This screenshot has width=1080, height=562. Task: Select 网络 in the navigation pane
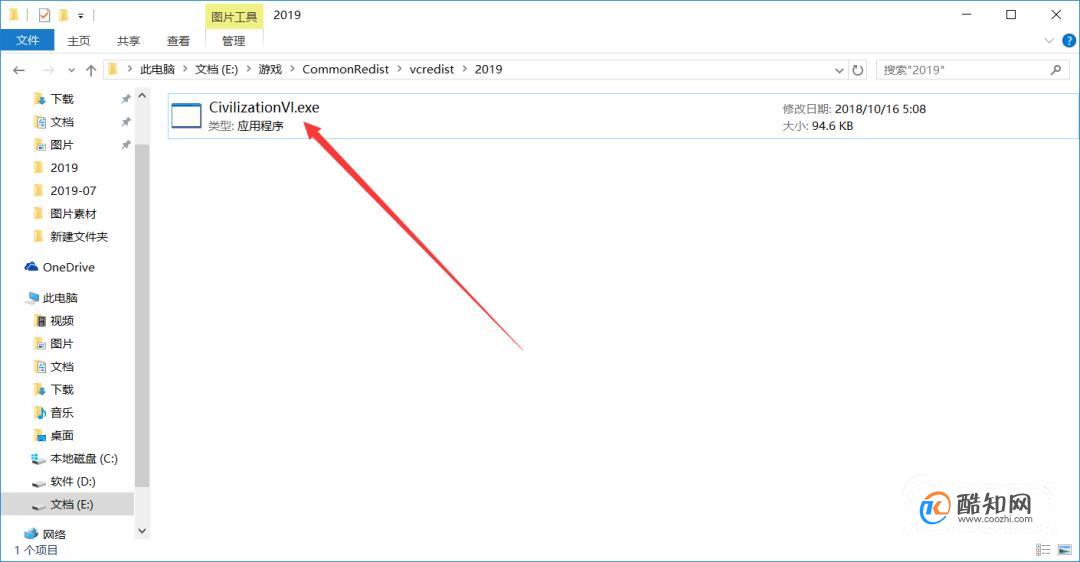pyautogui.click(x=54, y=534)
